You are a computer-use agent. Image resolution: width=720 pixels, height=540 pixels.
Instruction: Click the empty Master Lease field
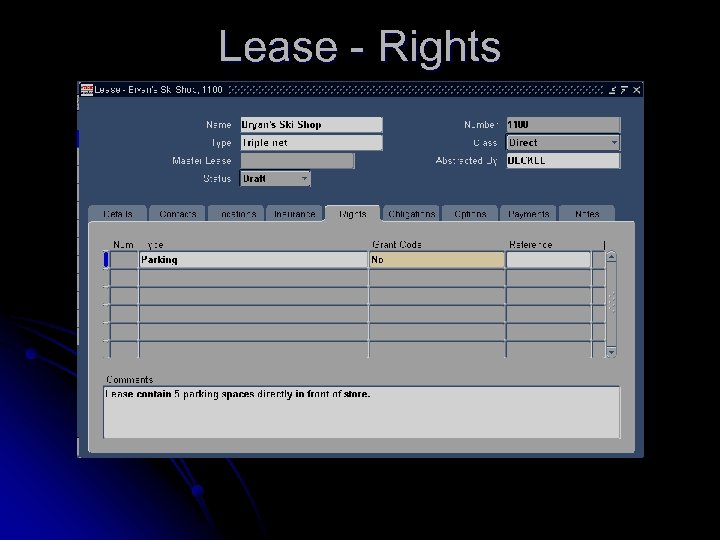pyautogui.click(x=298, y=161)
